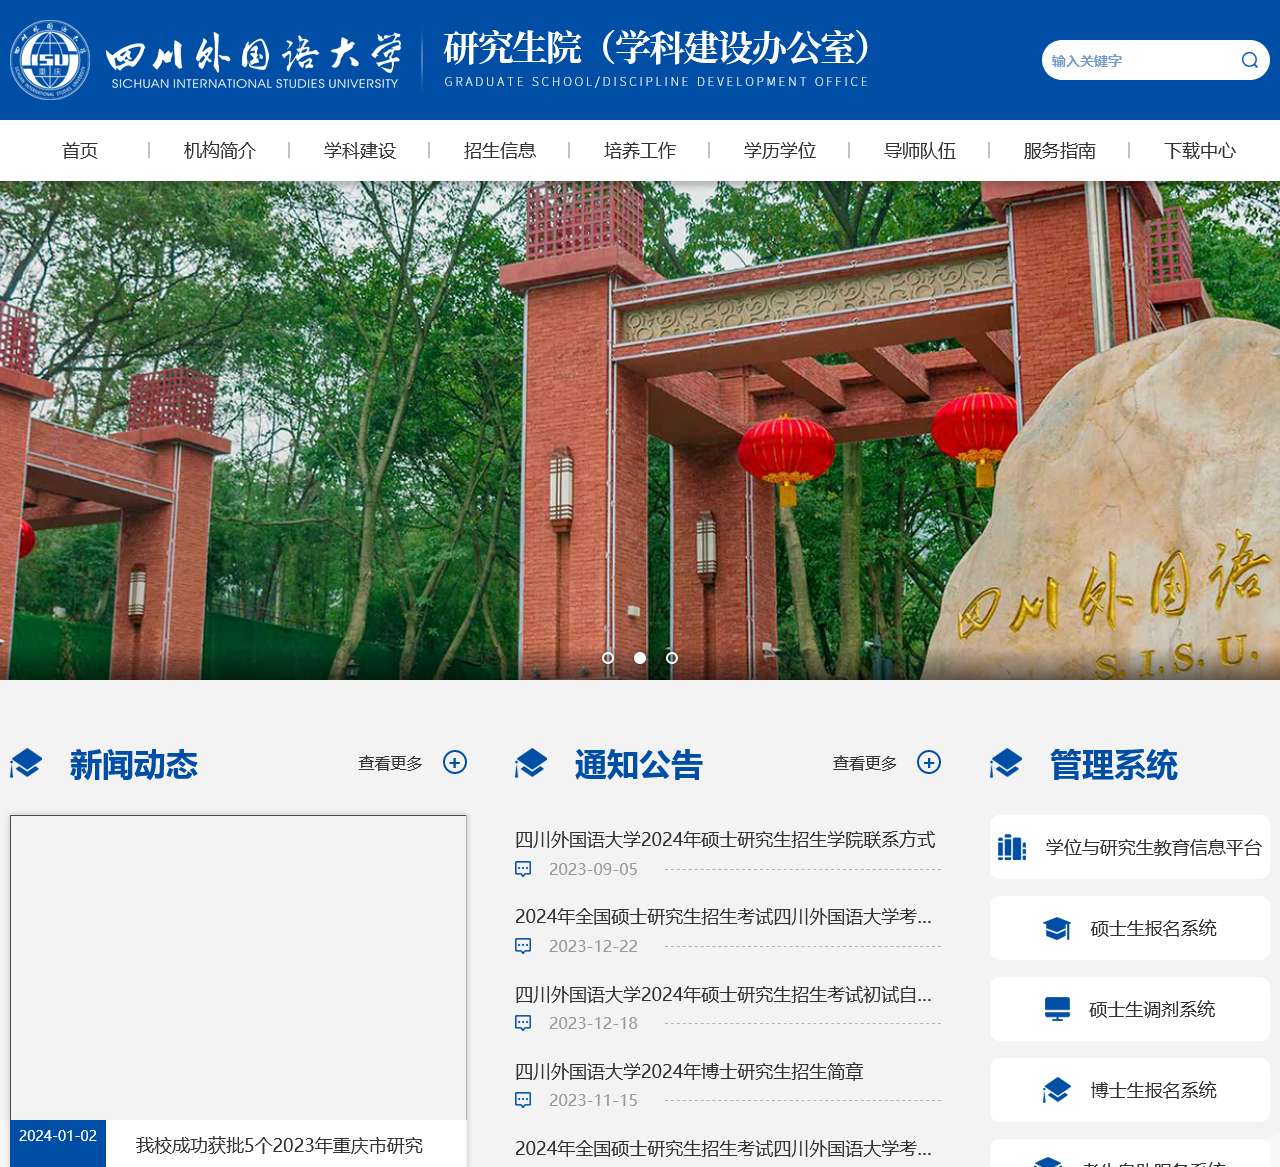Click the 新闻动态 section heading
1280x1167 pixels.
134,764
